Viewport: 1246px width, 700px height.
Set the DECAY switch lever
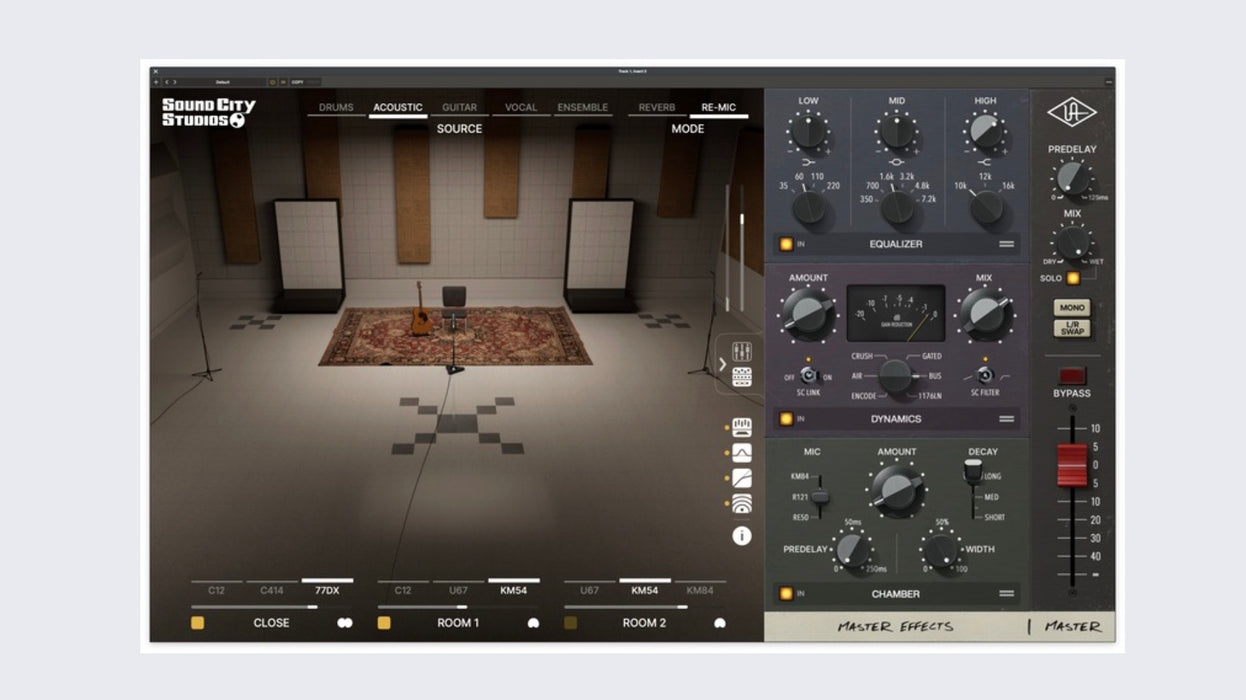(973, 471)
